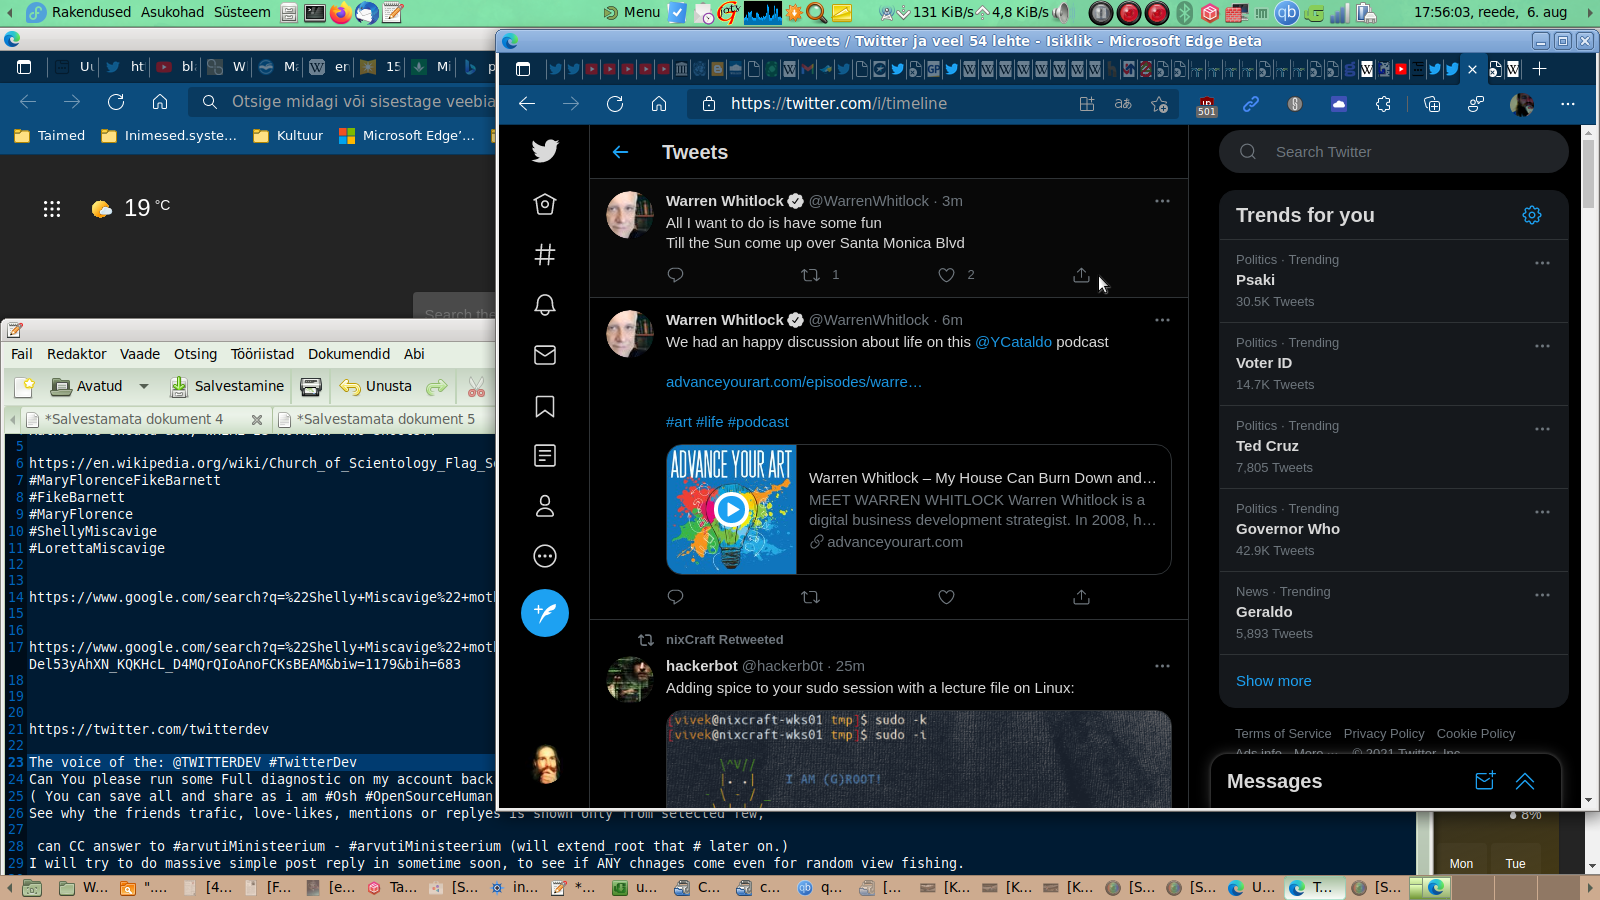
Task: Open more options on the hackerbot tweet
Action: click(1162, 666)
